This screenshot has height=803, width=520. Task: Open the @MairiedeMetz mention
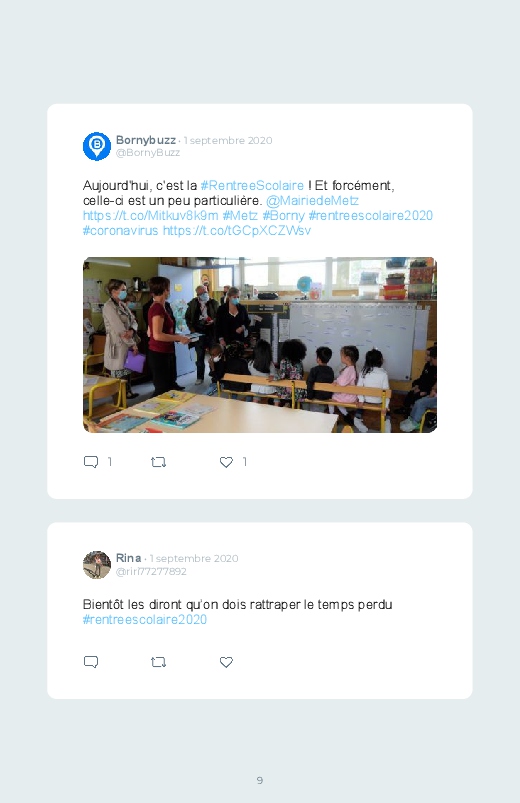pyautogui.click(x=312, y=200)
